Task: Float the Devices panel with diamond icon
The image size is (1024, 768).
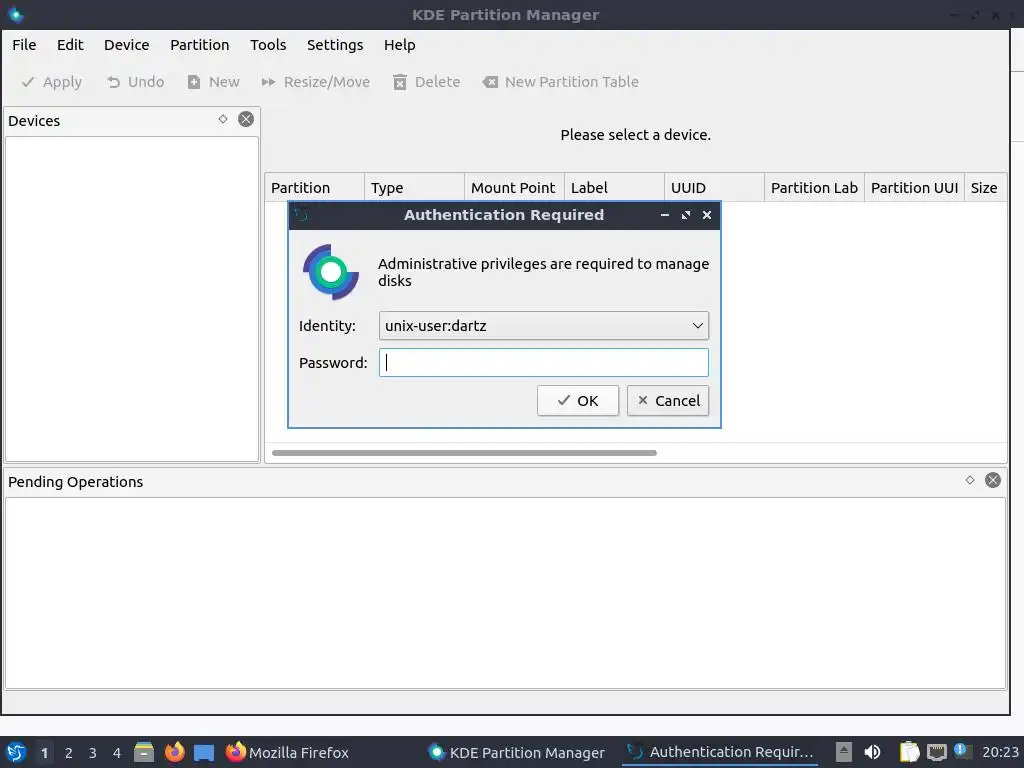Action: click(x=223, y=119)
